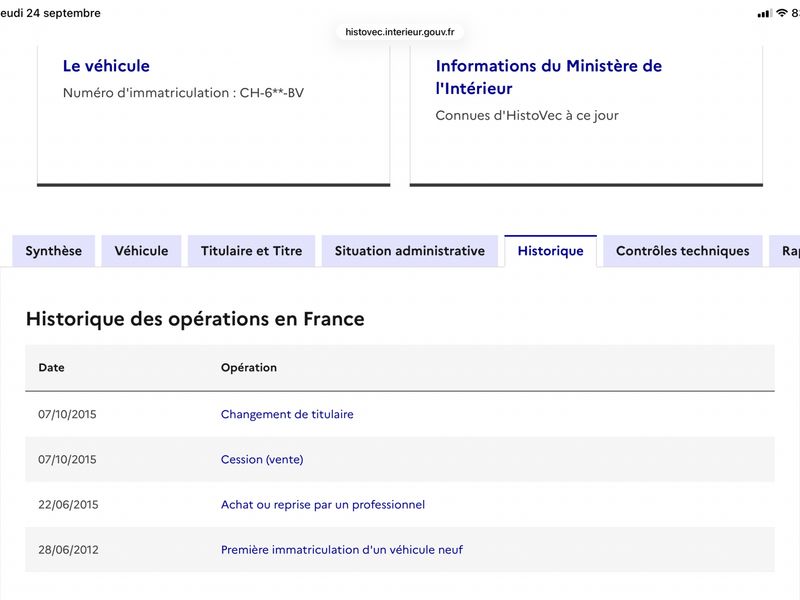
Task: Select the Titulaire et Titre tab
Action: coord(252,251)
